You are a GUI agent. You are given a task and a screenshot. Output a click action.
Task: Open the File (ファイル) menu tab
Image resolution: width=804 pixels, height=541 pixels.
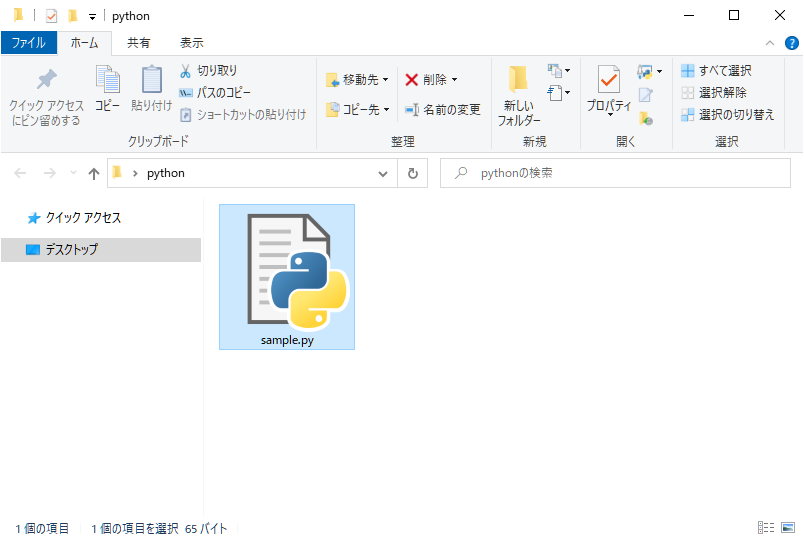tap(28, 43)
